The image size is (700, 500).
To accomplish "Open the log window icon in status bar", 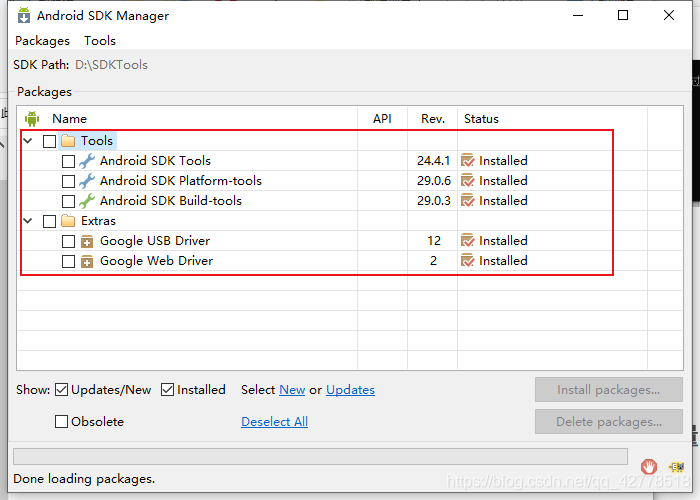I will (677, 467).
